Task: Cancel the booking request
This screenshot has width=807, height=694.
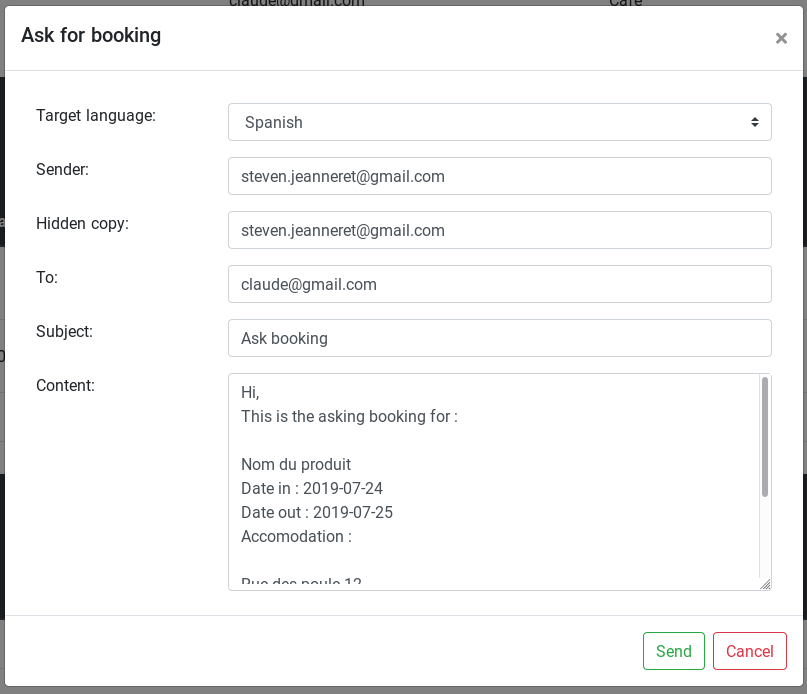Action: point(749,651)
